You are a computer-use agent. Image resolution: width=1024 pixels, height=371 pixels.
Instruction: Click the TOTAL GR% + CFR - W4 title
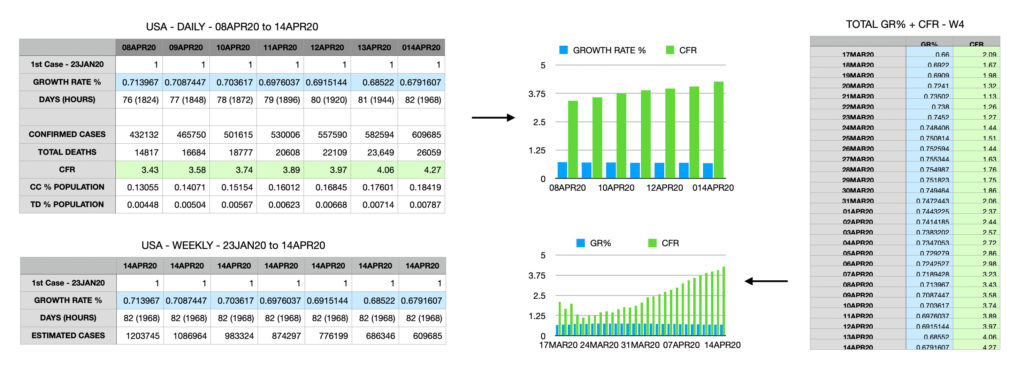click(905, 24)
